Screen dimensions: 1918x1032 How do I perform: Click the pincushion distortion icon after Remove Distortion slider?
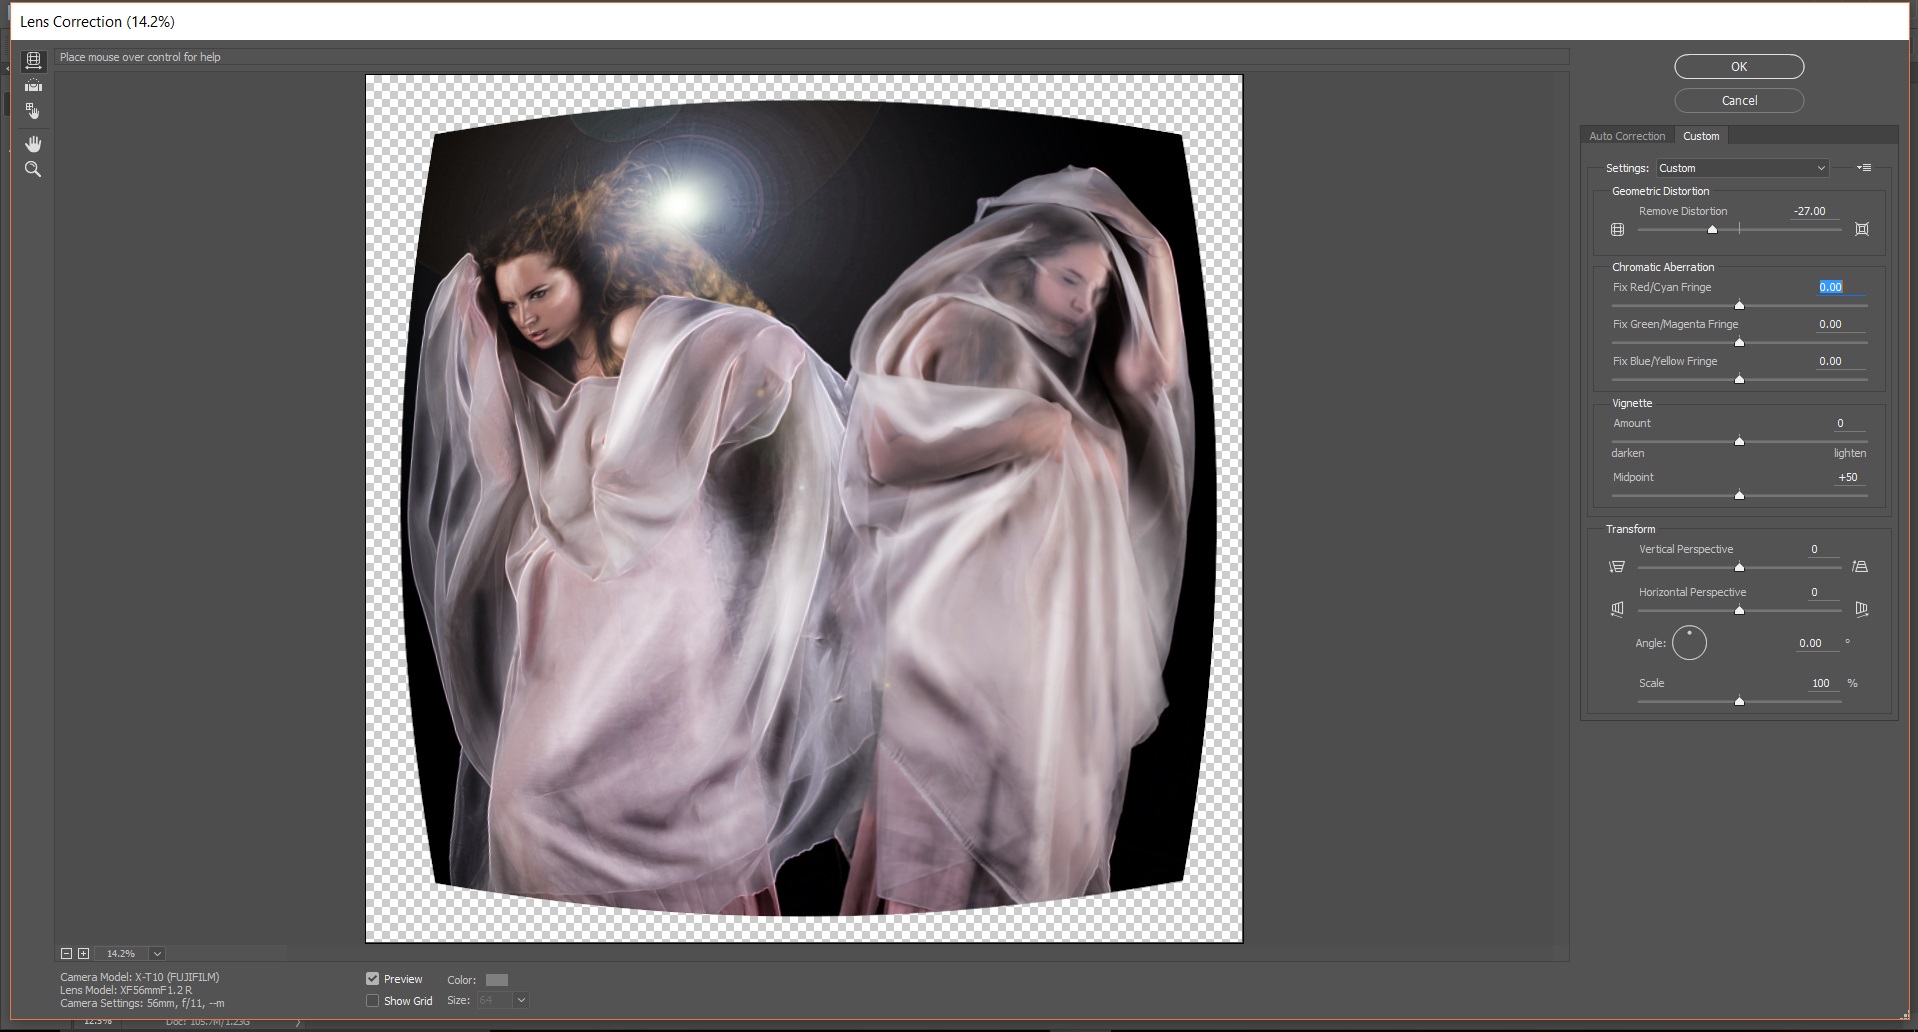pyautogui.click(x=1862, y=229)
